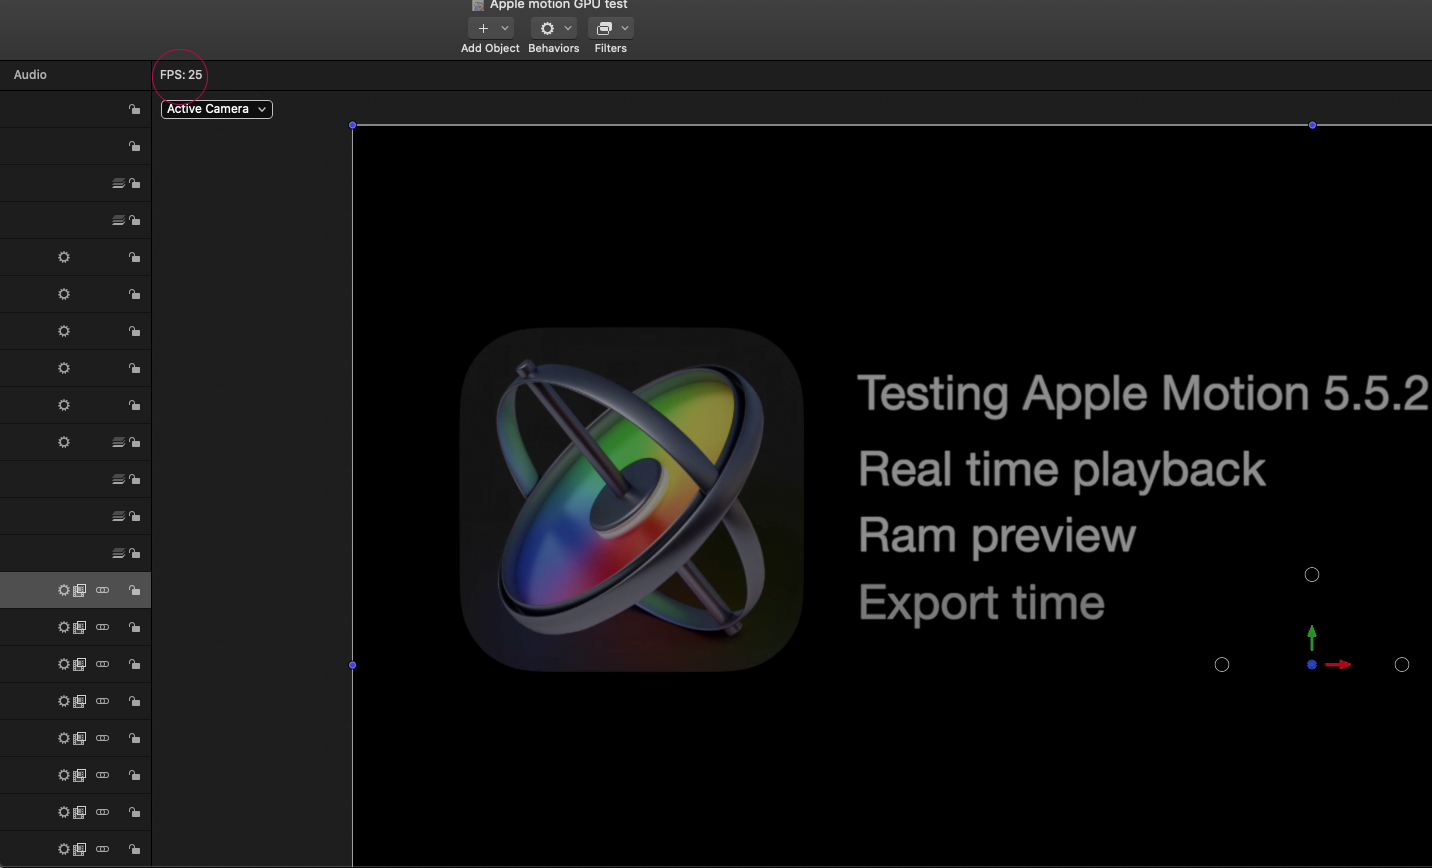Toggle behaviors gear icon in the highlighted layer row

[x=64, y=590]
